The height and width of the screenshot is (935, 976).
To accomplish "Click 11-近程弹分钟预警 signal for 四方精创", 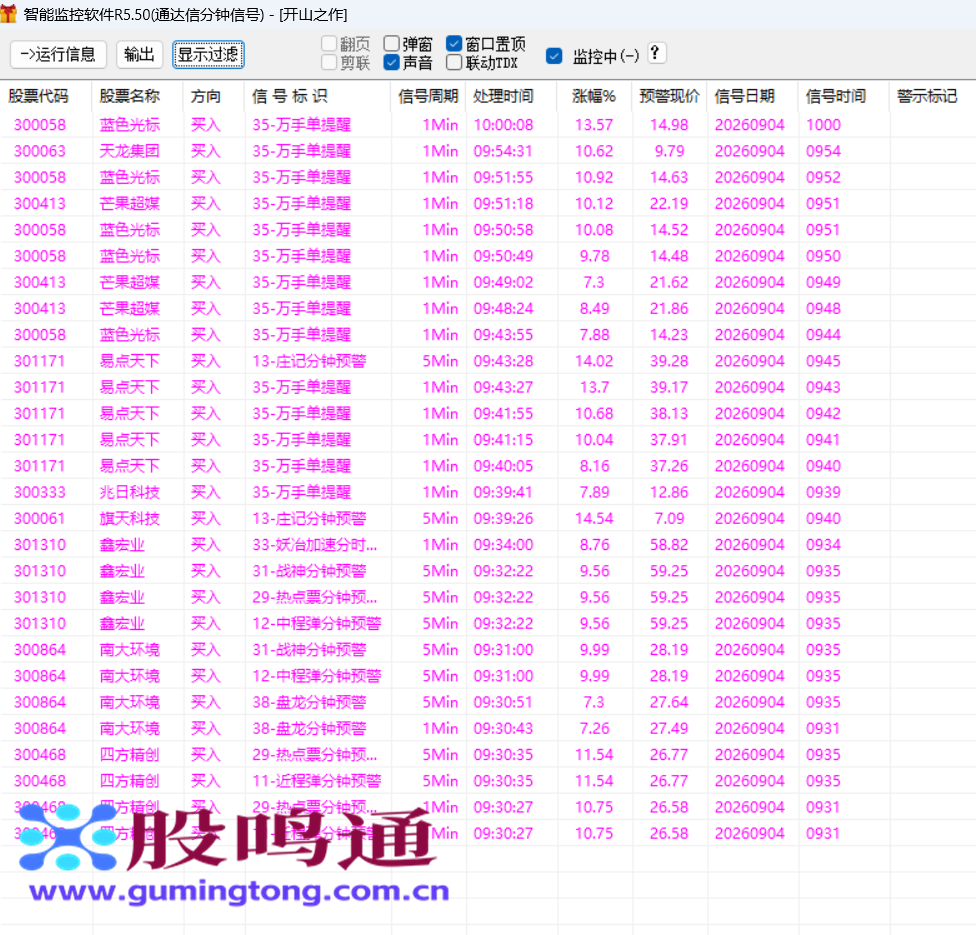I will 317,781.
